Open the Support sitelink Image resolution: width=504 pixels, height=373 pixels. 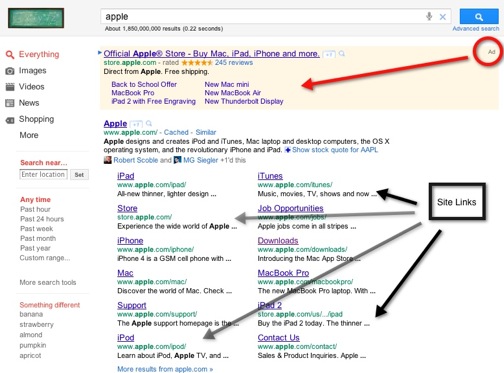tap(132, 305)
